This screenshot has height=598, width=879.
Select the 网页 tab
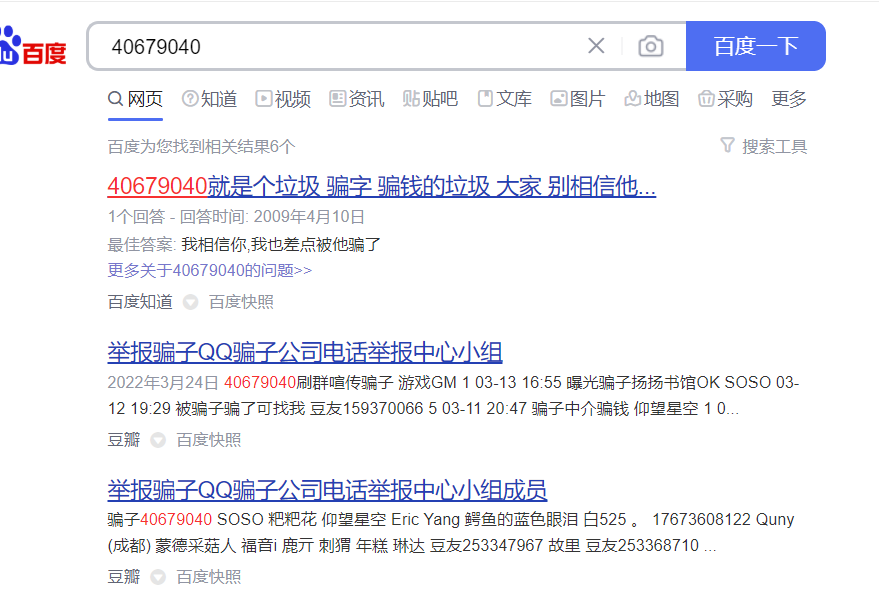[135, 99]
